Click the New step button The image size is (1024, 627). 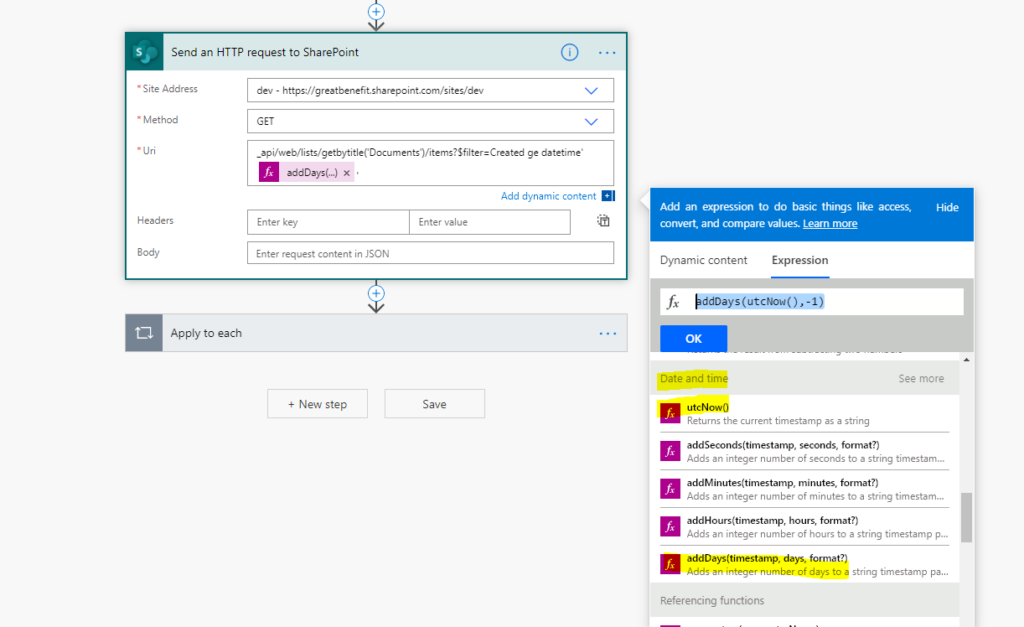(317, 404)
